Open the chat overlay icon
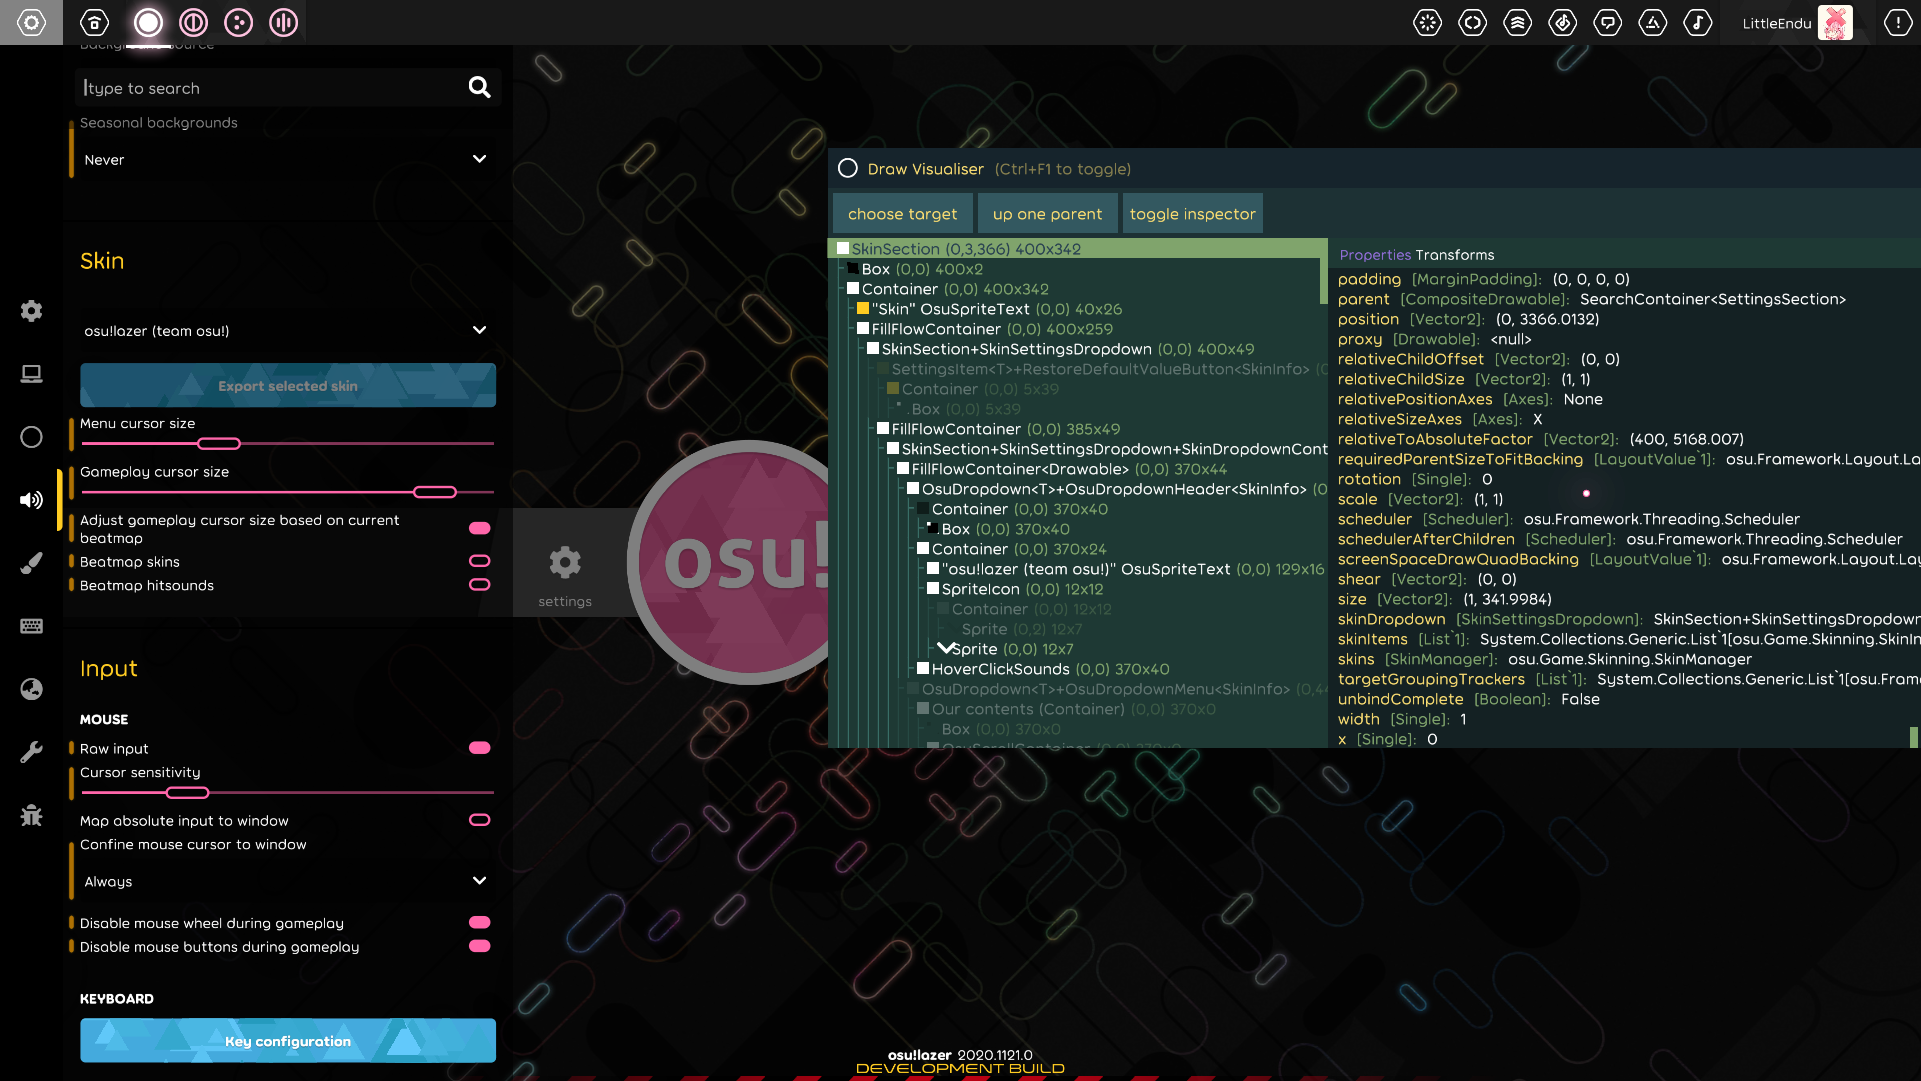The width and height of the screenshot is (1921, 1081). [x=1607, y=22]
